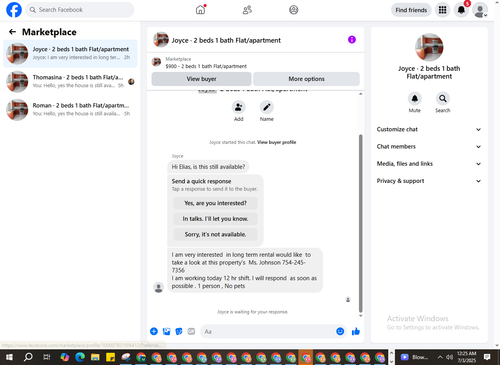Open the Facebook menu grid icon

click(x=442, y=10)
